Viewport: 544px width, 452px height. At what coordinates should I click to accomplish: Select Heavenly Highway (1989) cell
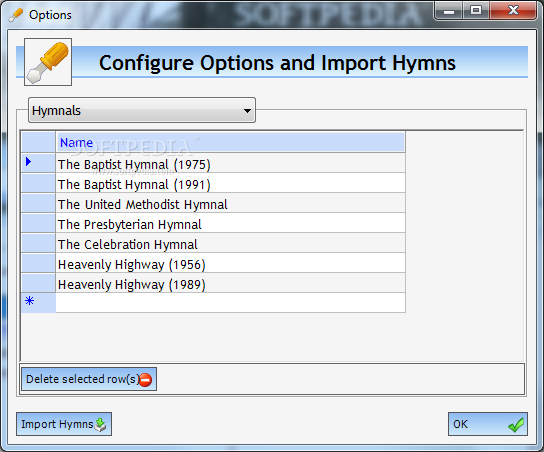point(230,283)
